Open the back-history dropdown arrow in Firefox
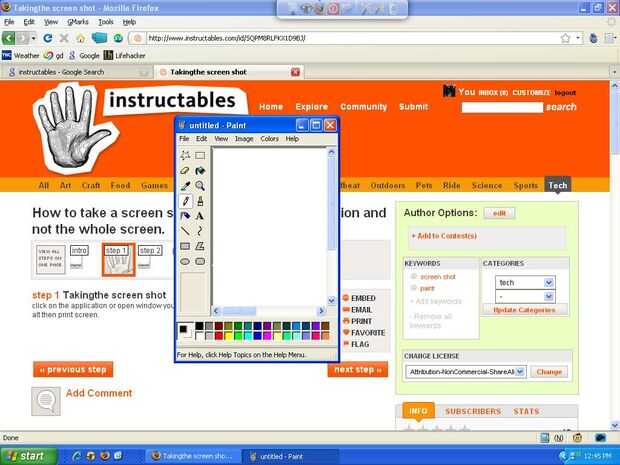The height and width of the screenshot is (465, 620). coord(34,38)
